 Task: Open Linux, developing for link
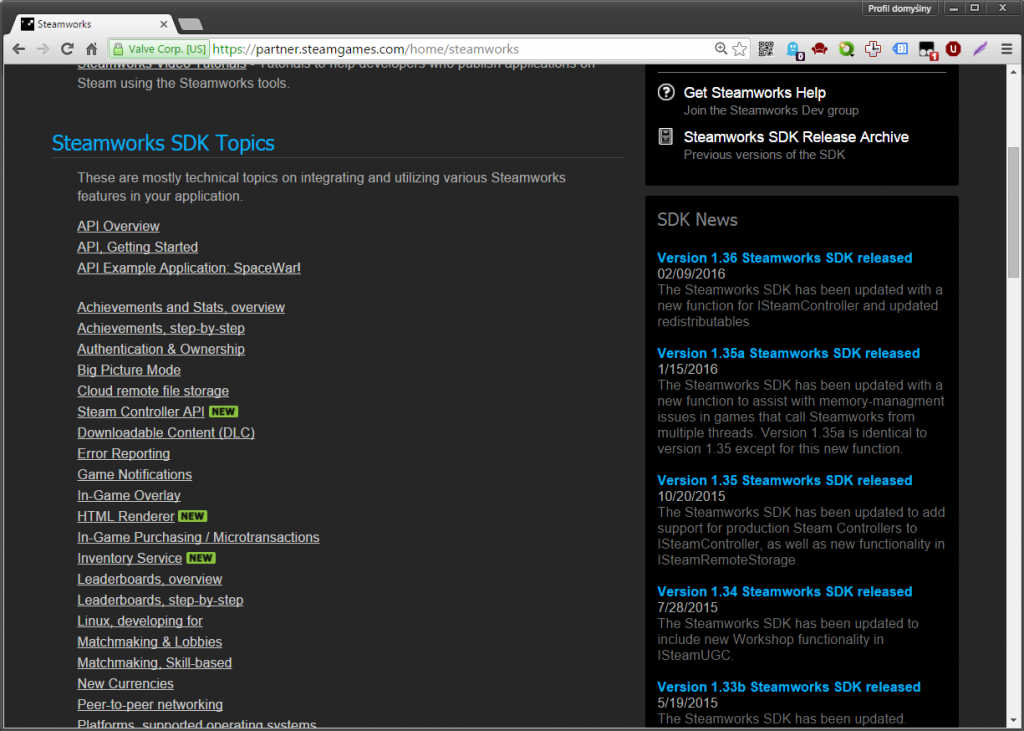point(140,621)
